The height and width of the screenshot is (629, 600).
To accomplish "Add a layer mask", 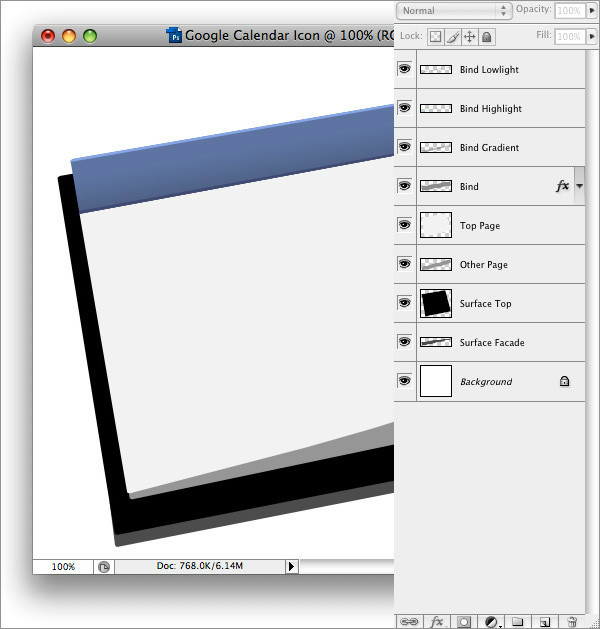I will [x=464, y=621].
